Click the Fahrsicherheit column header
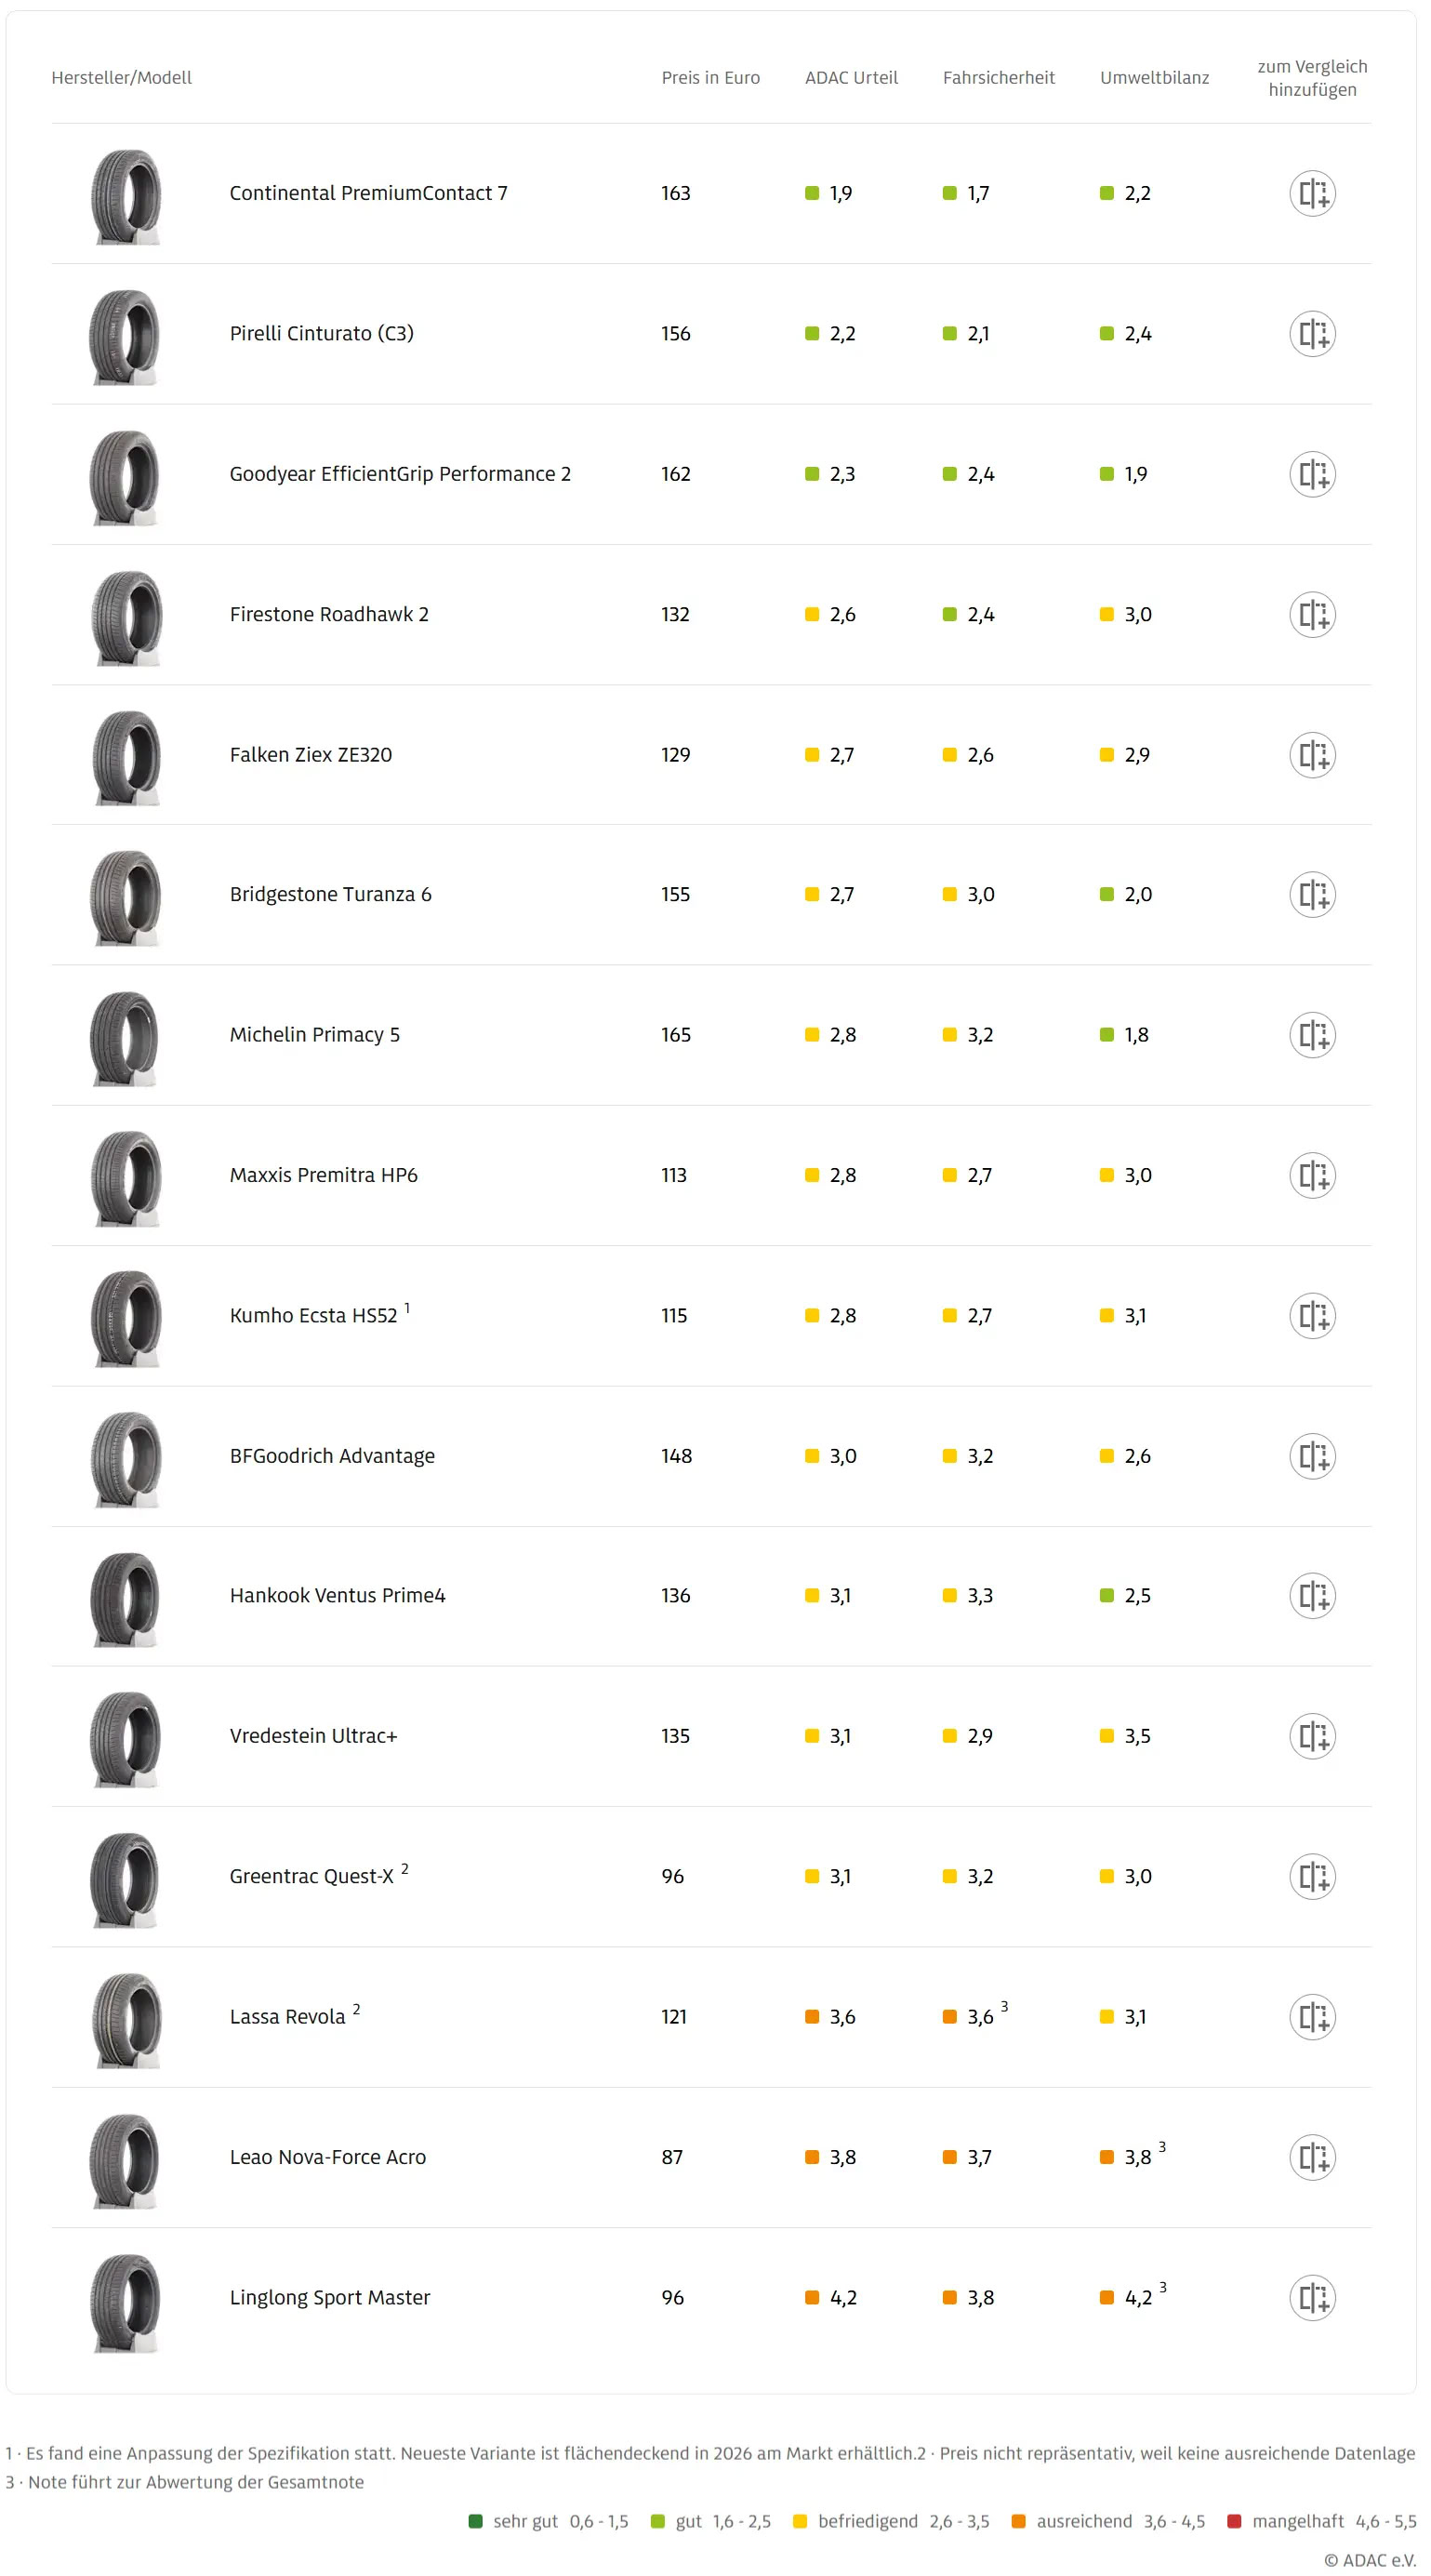 pos(998,78)
